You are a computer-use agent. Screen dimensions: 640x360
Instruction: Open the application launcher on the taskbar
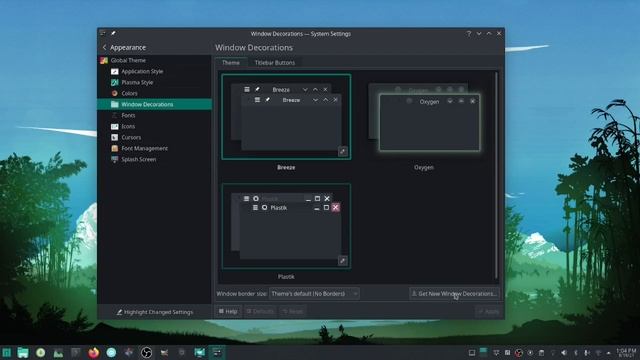tap(7, 353)
